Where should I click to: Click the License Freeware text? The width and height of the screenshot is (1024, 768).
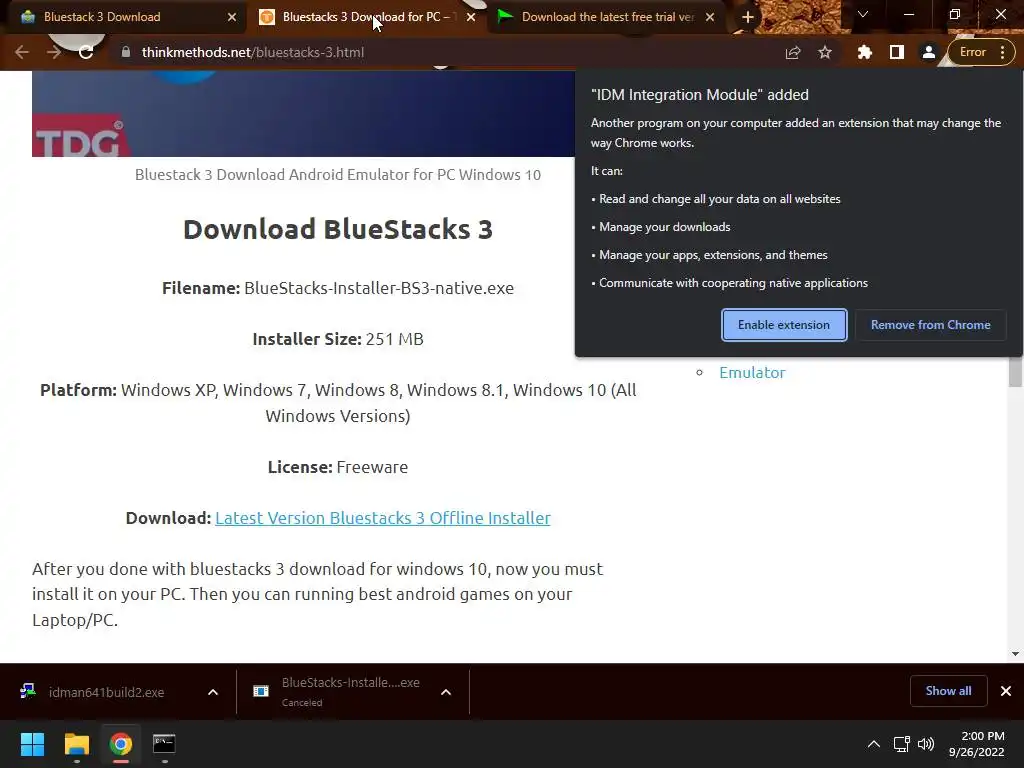pyautogui.click(x=338, y=467)
